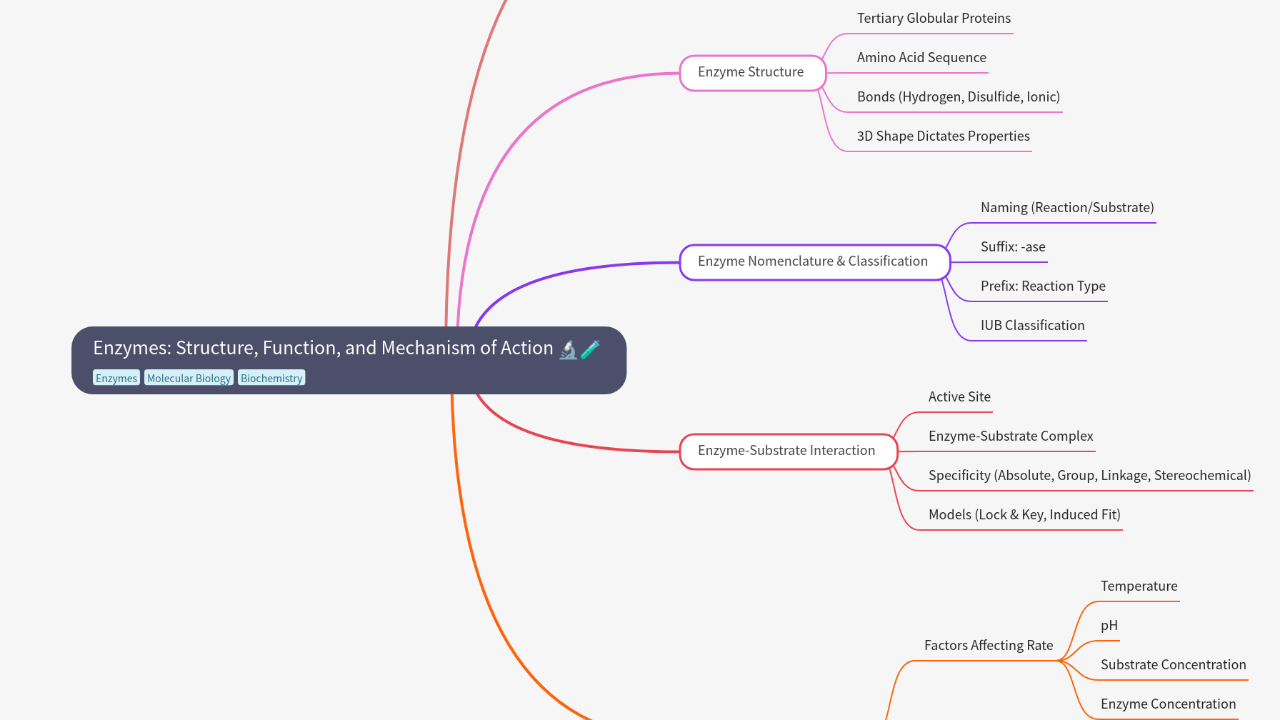Screen dimensions: 1280x720
Task: Click the Enzymes tag
Action: pyautogui.click(x=116, y=378)
